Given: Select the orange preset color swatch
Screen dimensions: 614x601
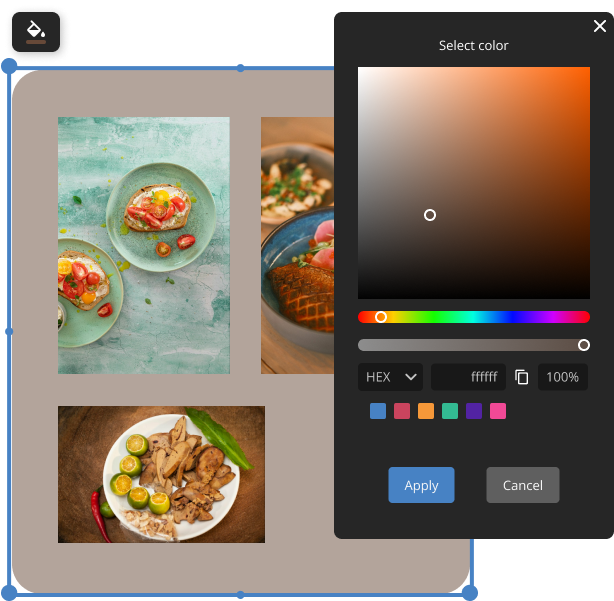Looking at the screenshot, I should (426, 411).
